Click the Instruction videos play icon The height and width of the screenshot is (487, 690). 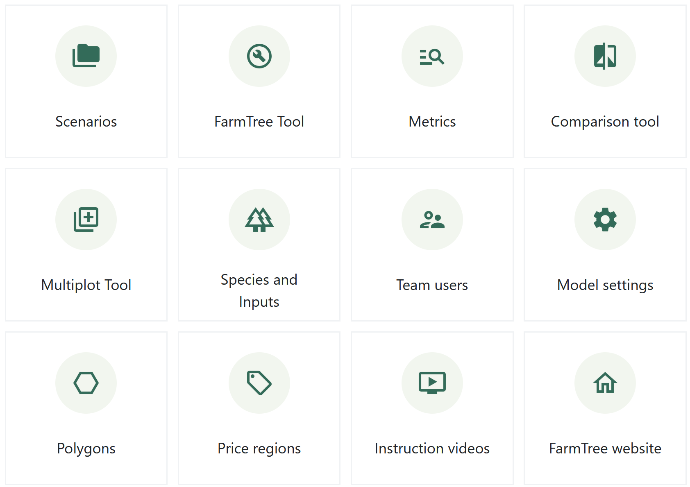(x=432, y=382)
